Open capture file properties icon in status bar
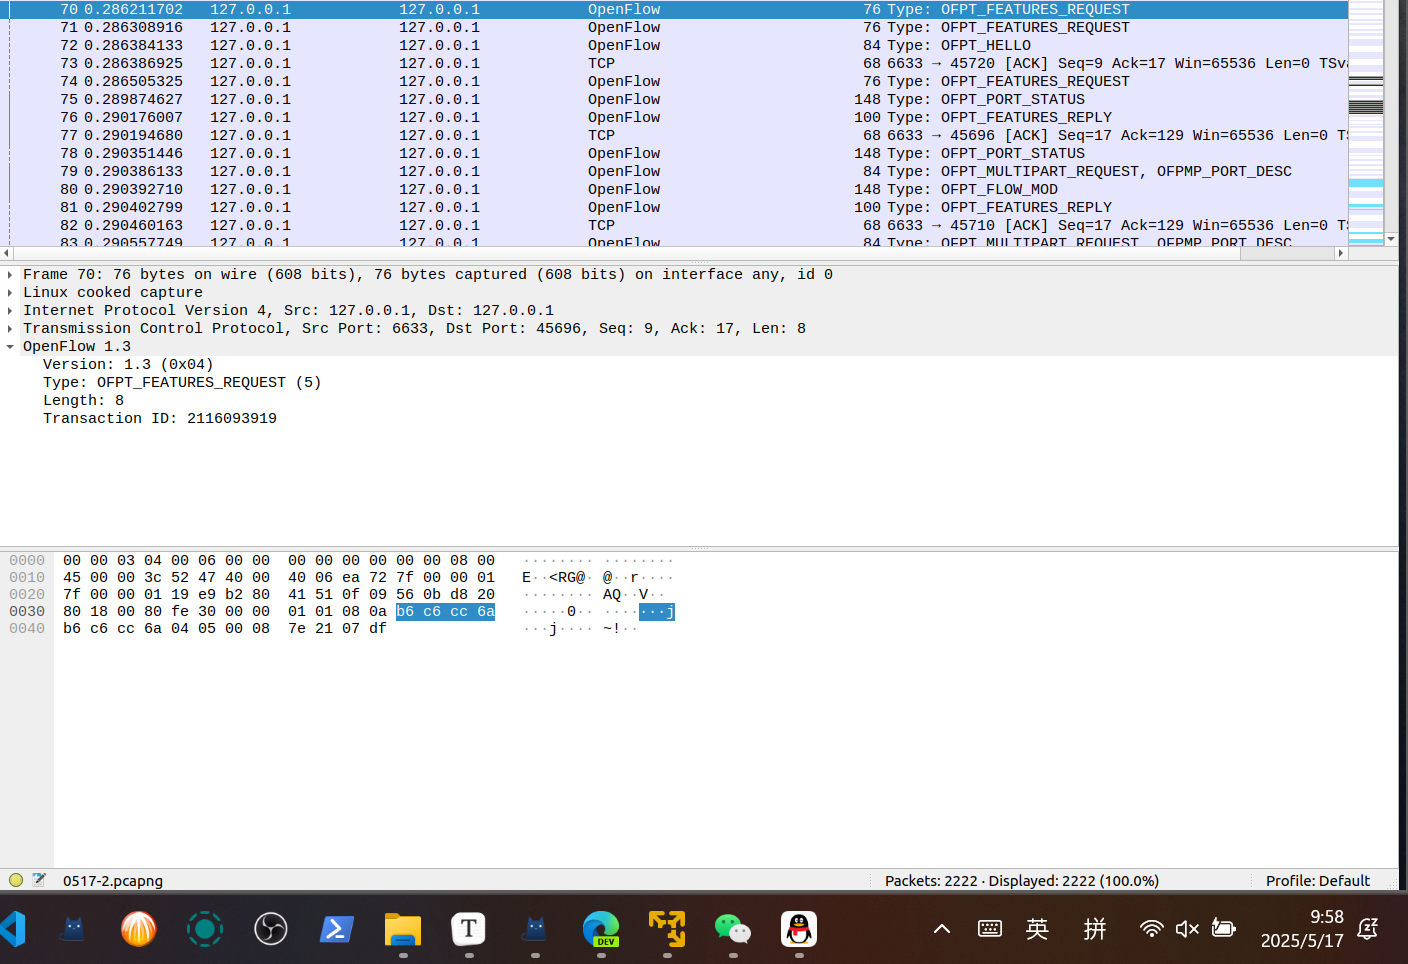 click(39, 880)
